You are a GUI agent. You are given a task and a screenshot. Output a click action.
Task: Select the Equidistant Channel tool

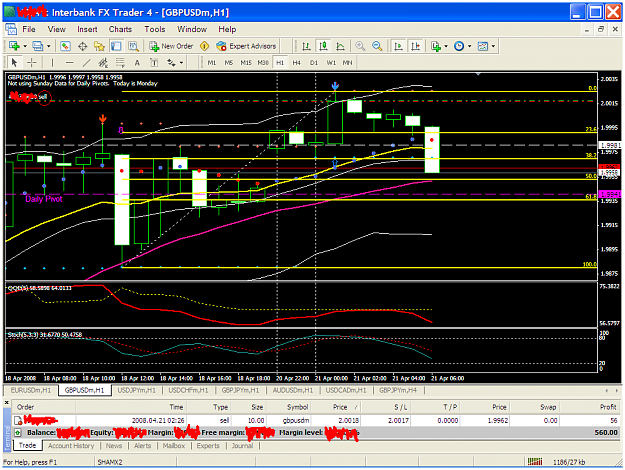click(103, 63)
